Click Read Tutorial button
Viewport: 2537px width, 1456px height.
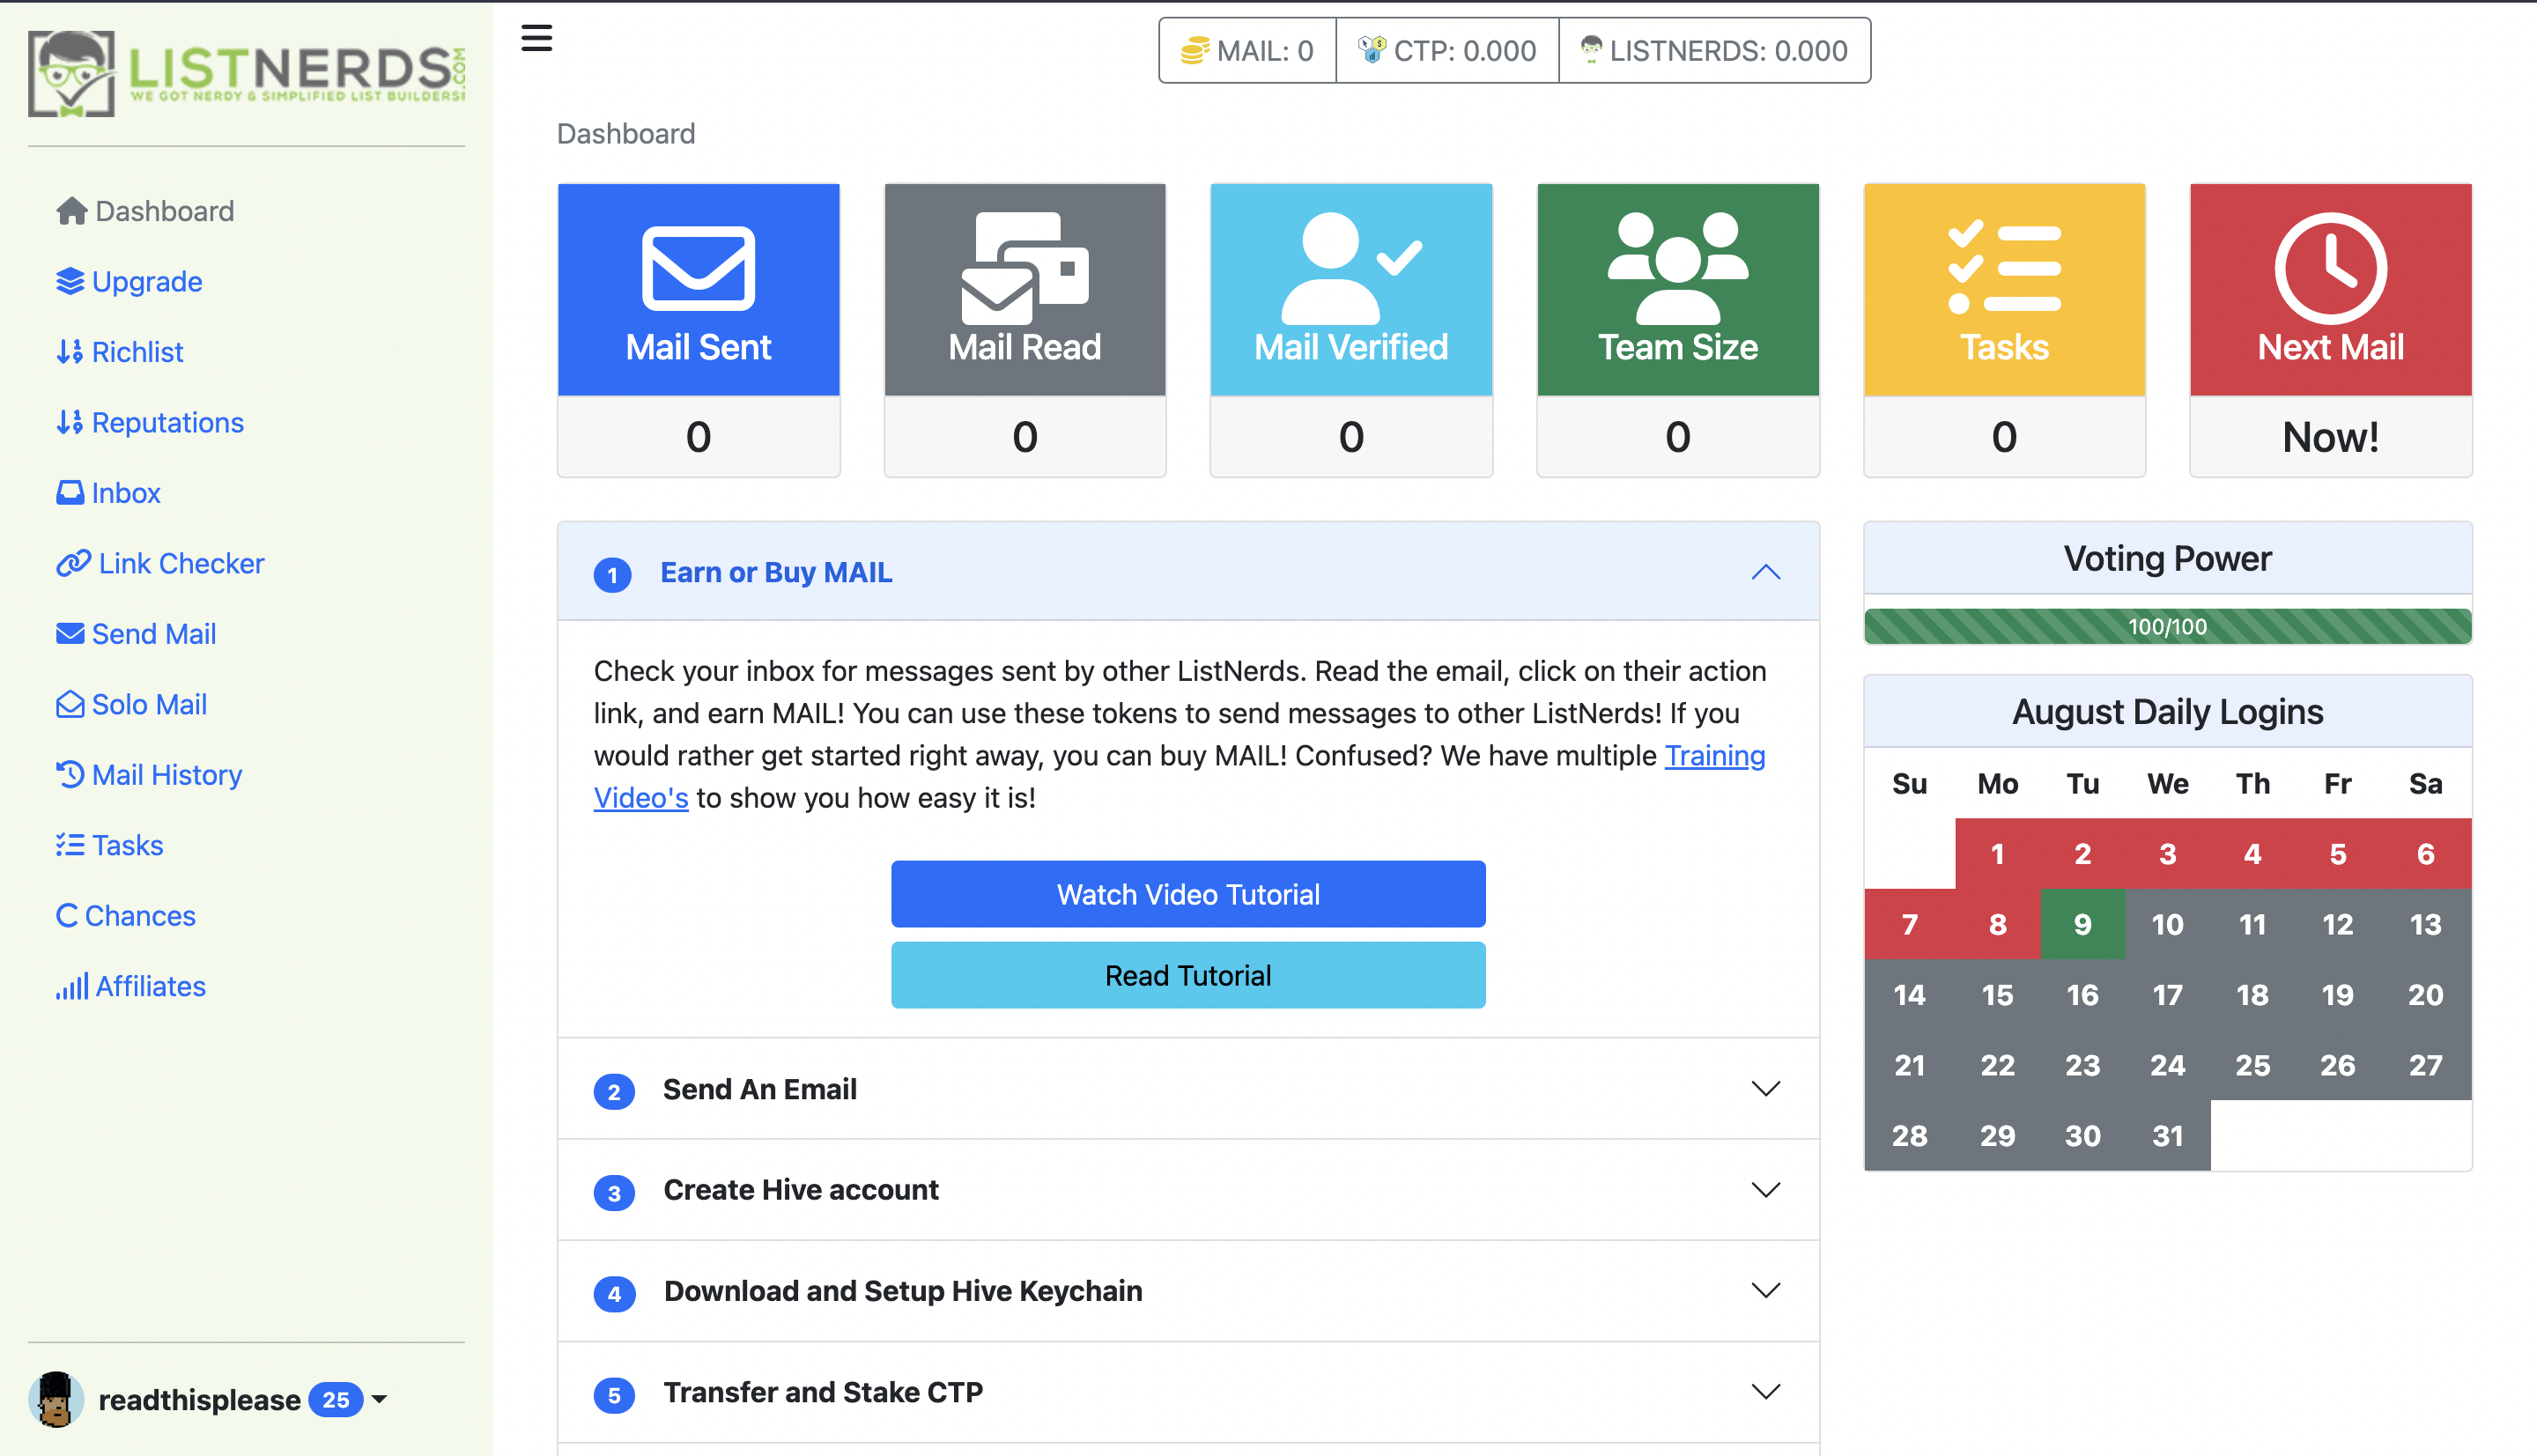click(x=1188, y=975)
